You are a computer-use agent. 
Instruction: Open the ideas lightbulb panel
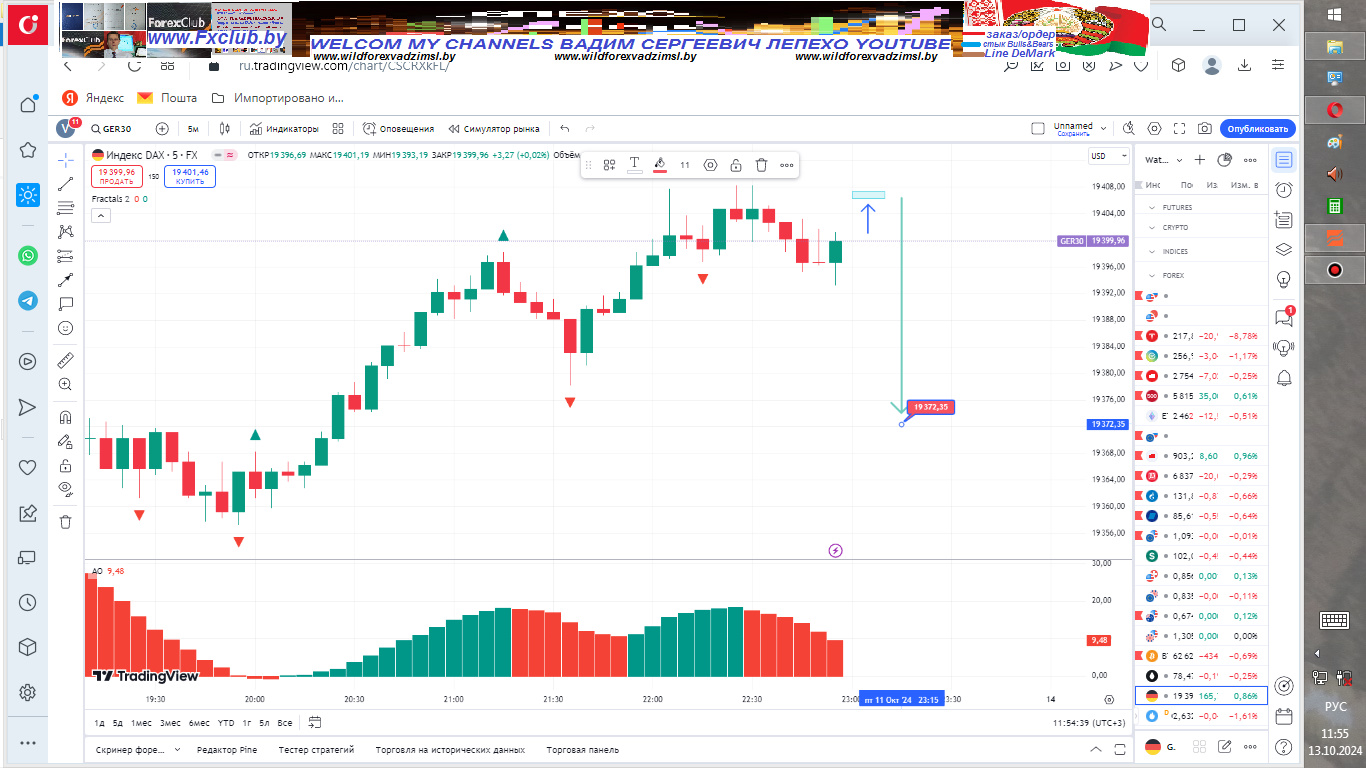tap(1284, 279)
